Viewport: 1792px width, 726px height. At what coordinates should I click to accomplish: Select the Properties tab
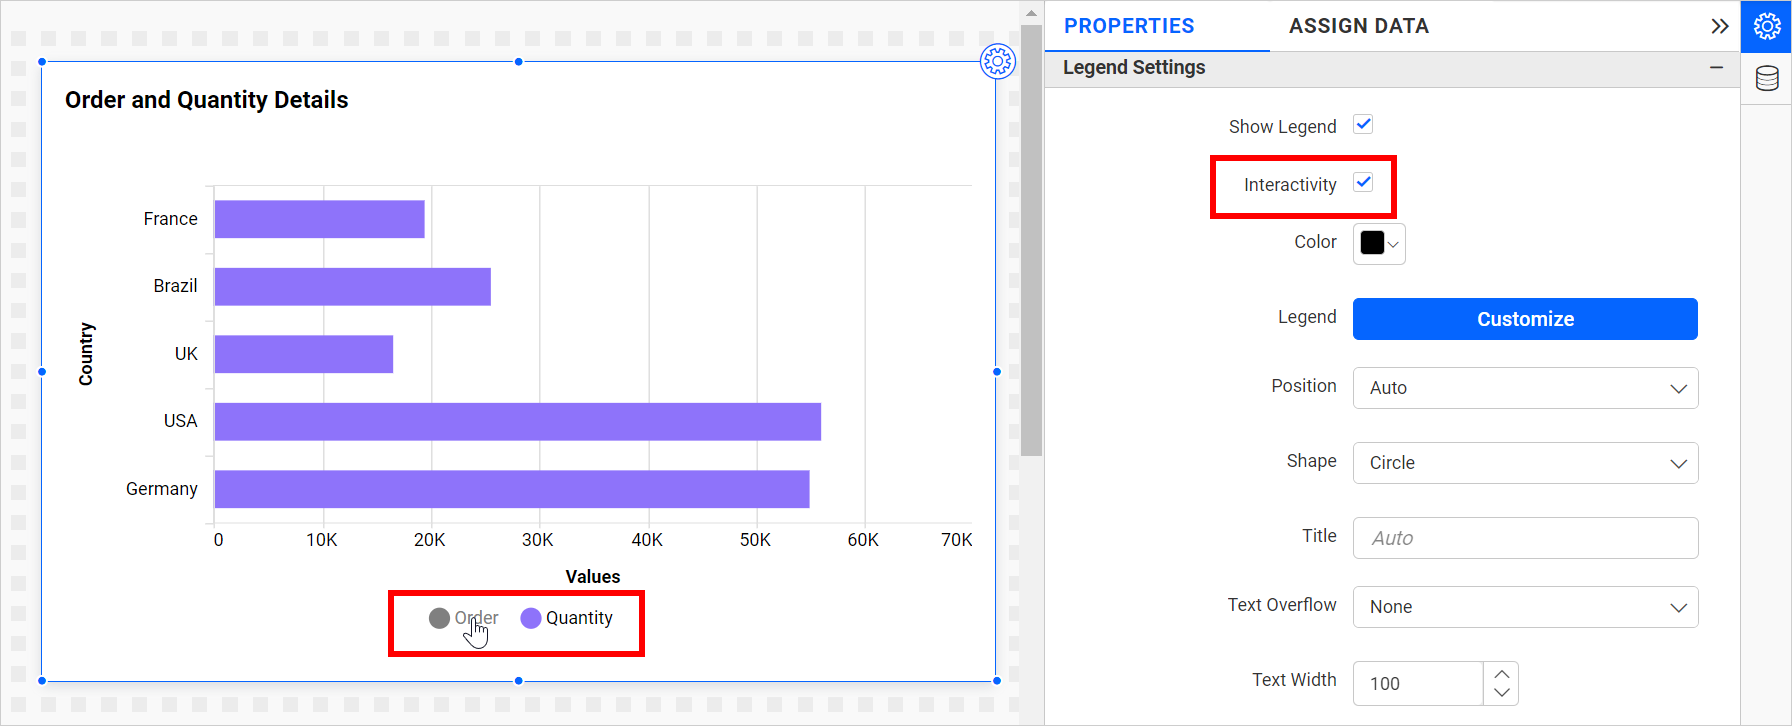[1129, 26]
